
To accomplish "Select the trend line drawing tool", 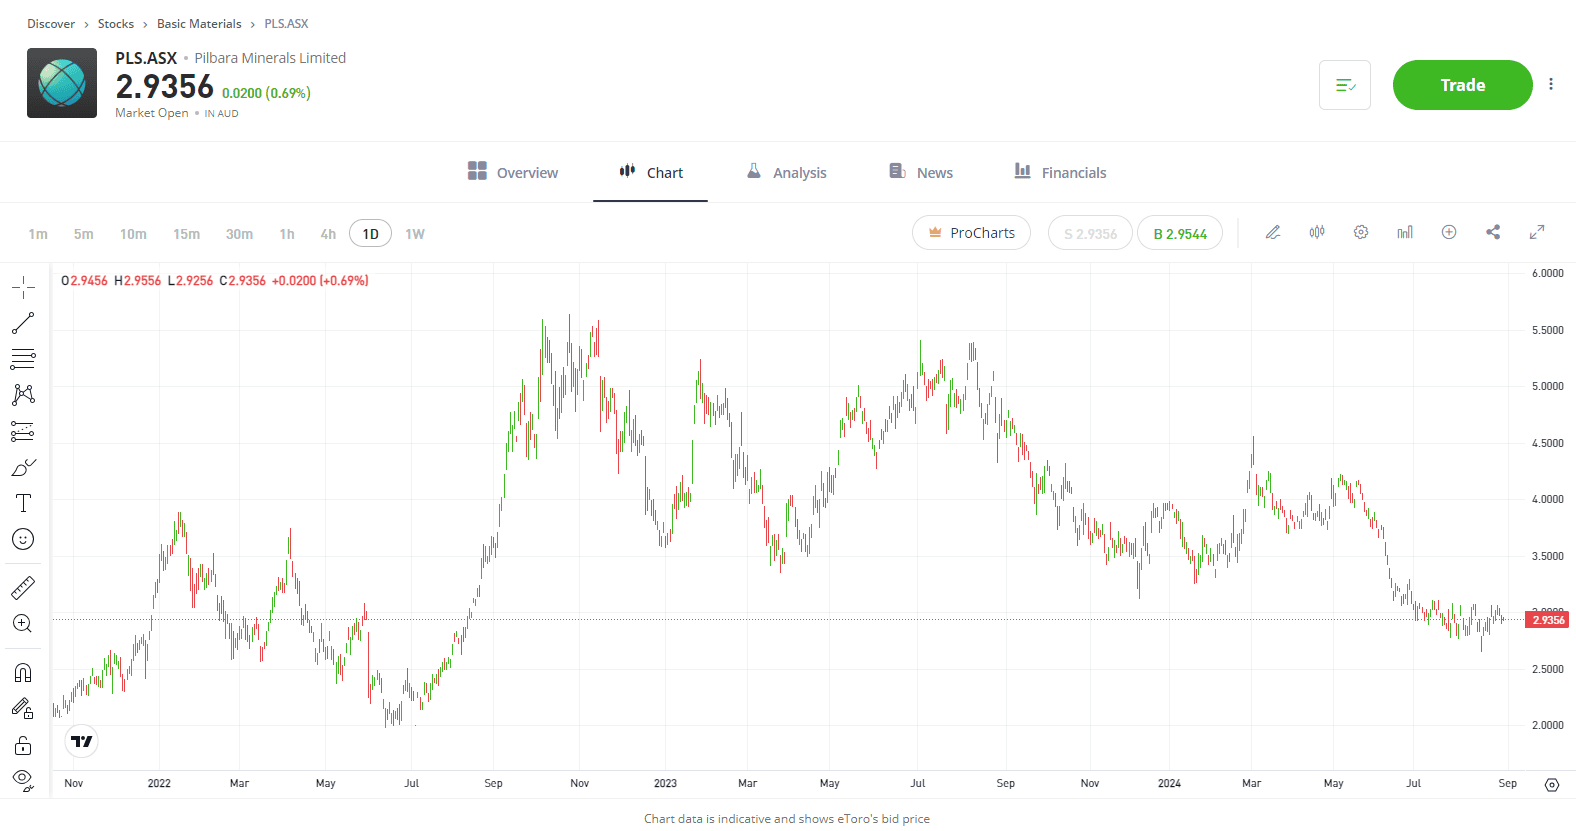I will [23, 323].
